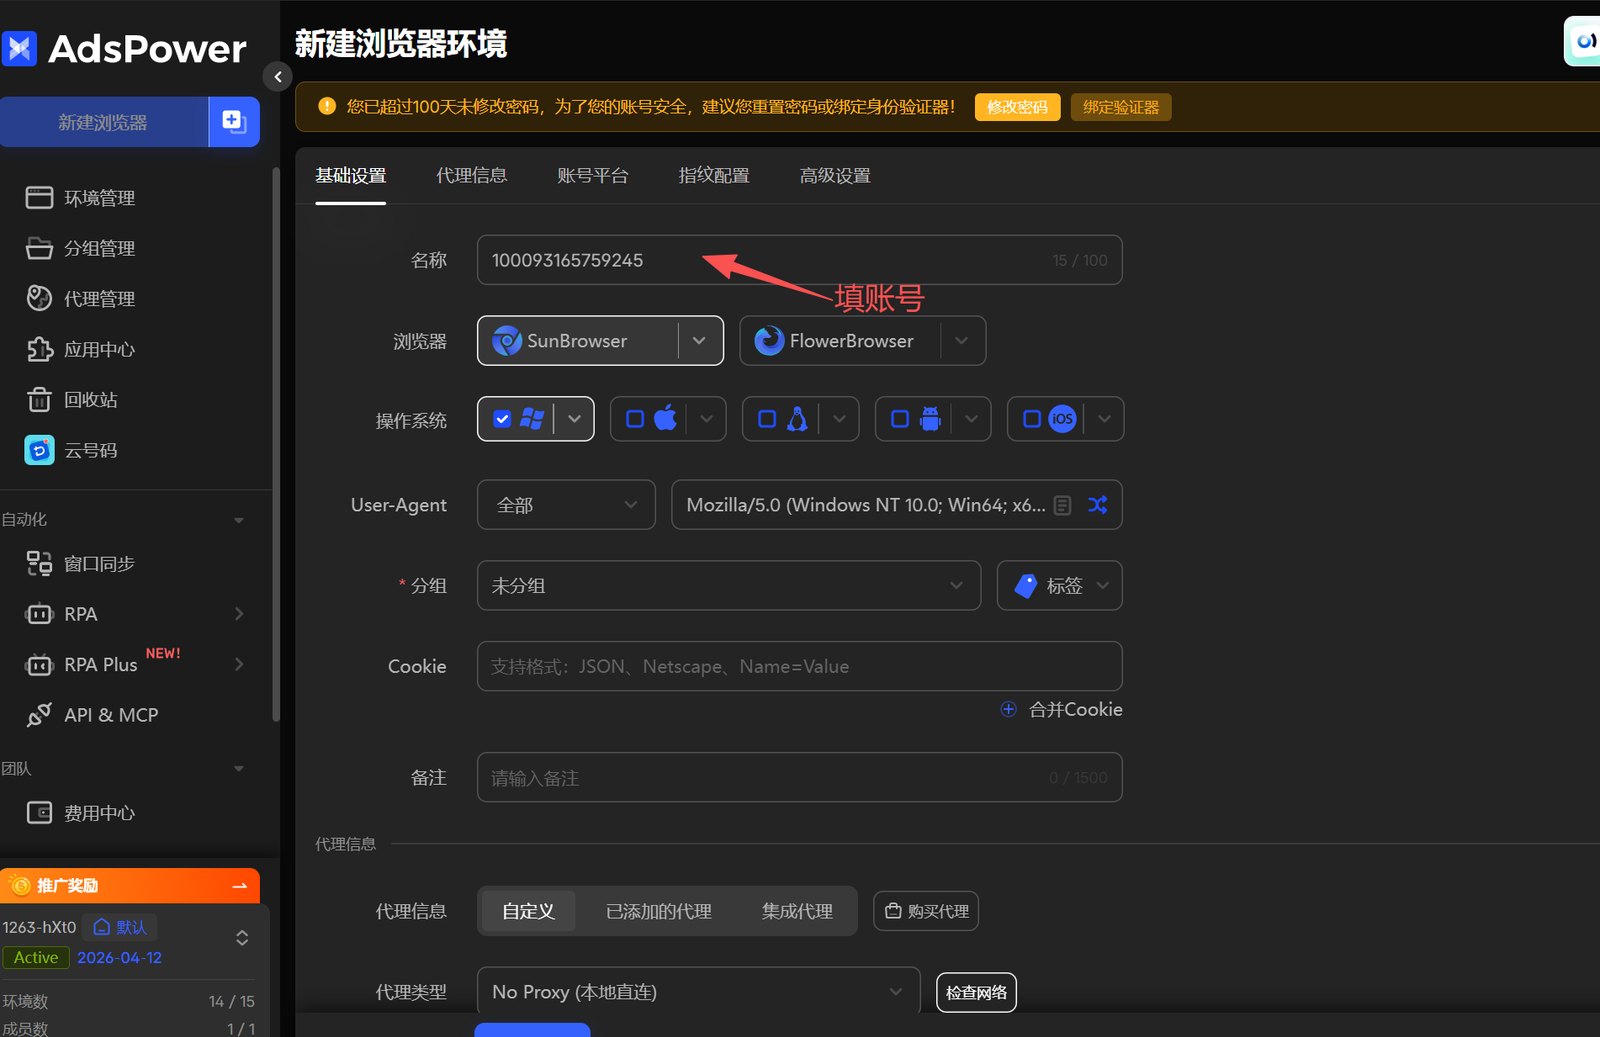1600x1037 pixels.
Task: Click the 新建浏览器 button
Action: tap(103, 122)
